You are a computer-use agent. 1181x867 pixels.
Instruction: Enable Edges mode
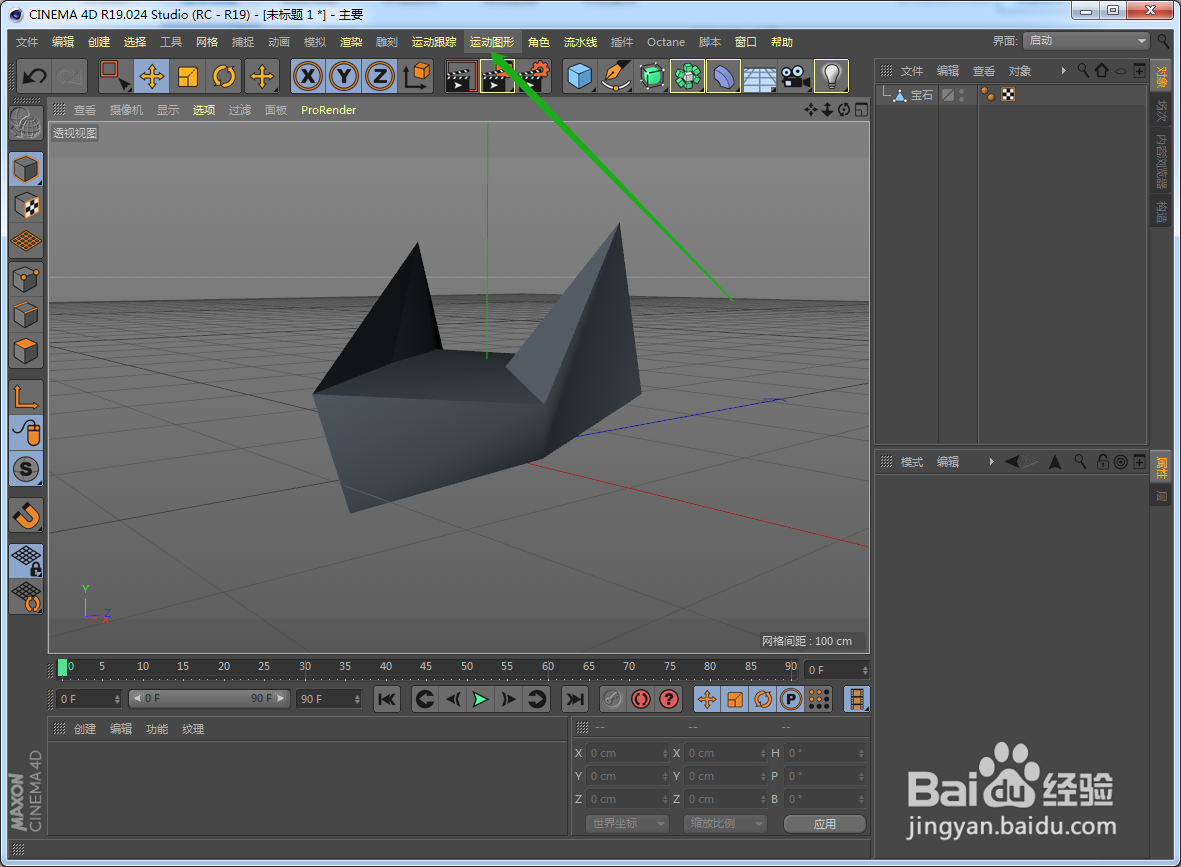tap(26, 316)
